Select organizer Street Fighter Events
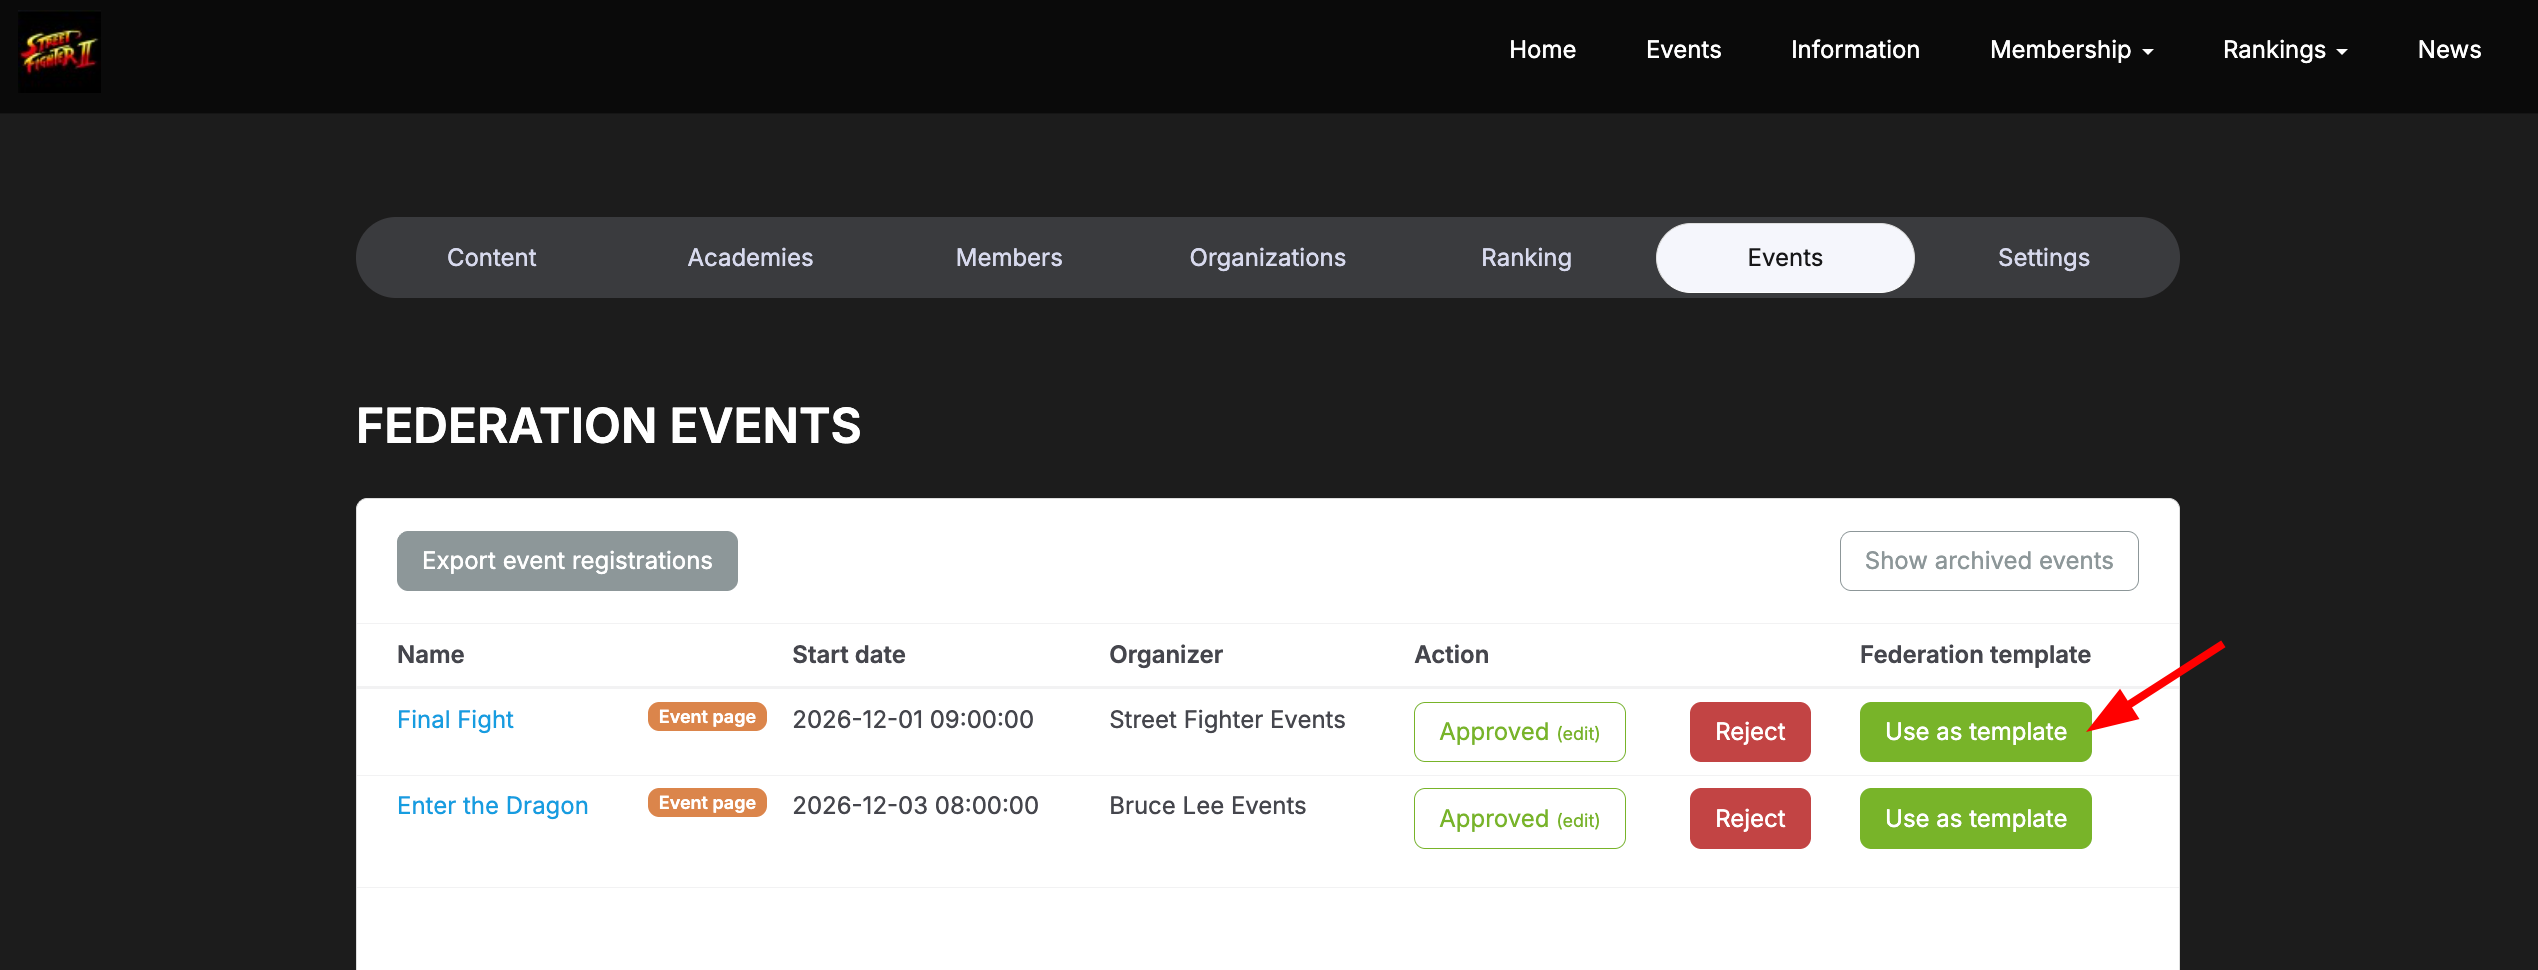The height and width of the screenshot is (970, 2538). (x=1227, y=720)
